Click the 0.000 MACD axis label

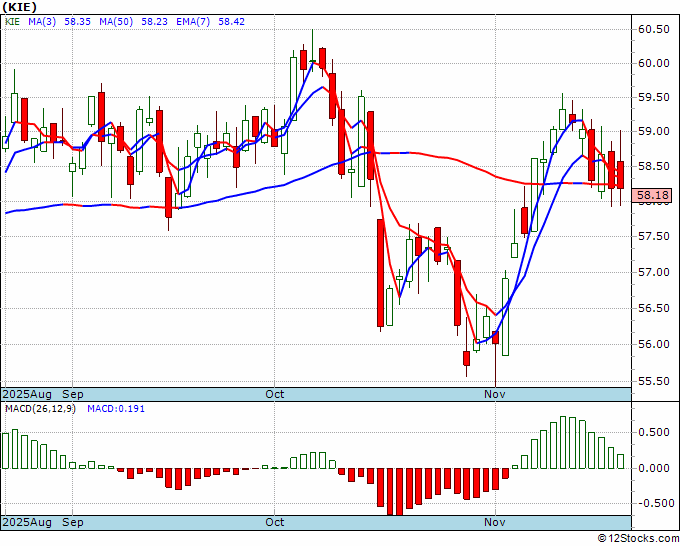coord(654,468)
